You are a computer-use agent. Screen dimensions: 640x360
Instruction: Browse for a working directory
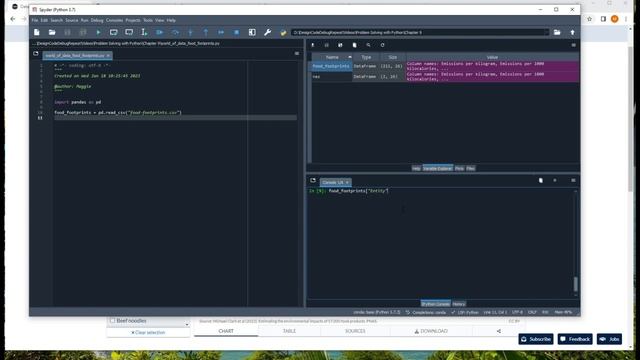point(557,32)
